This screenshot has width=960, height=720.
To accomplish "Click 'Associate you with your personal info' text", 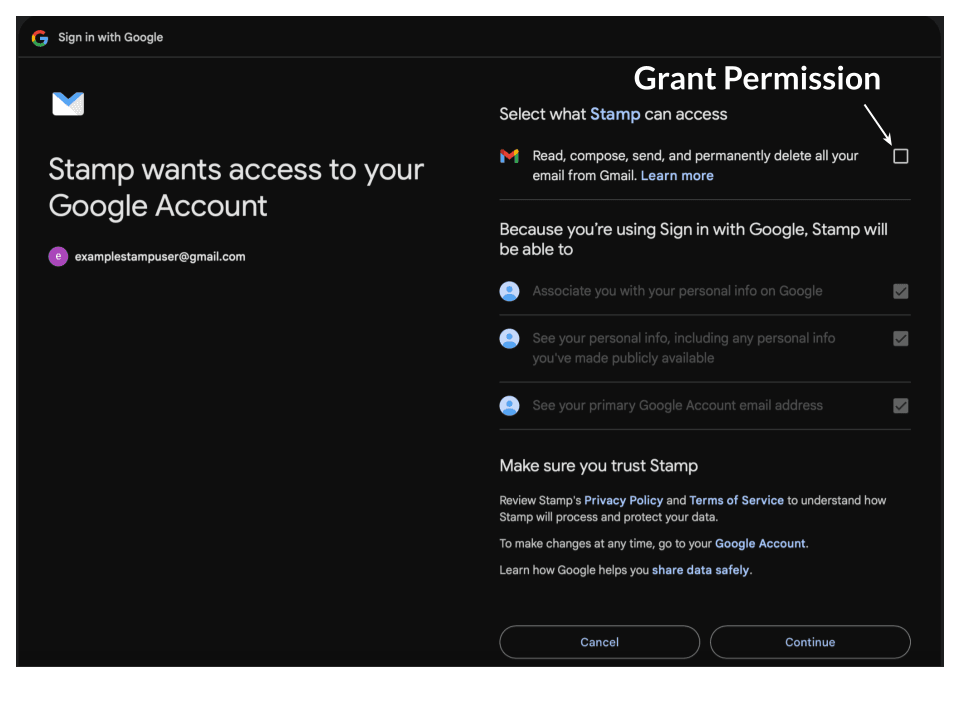I will [677, 291].
